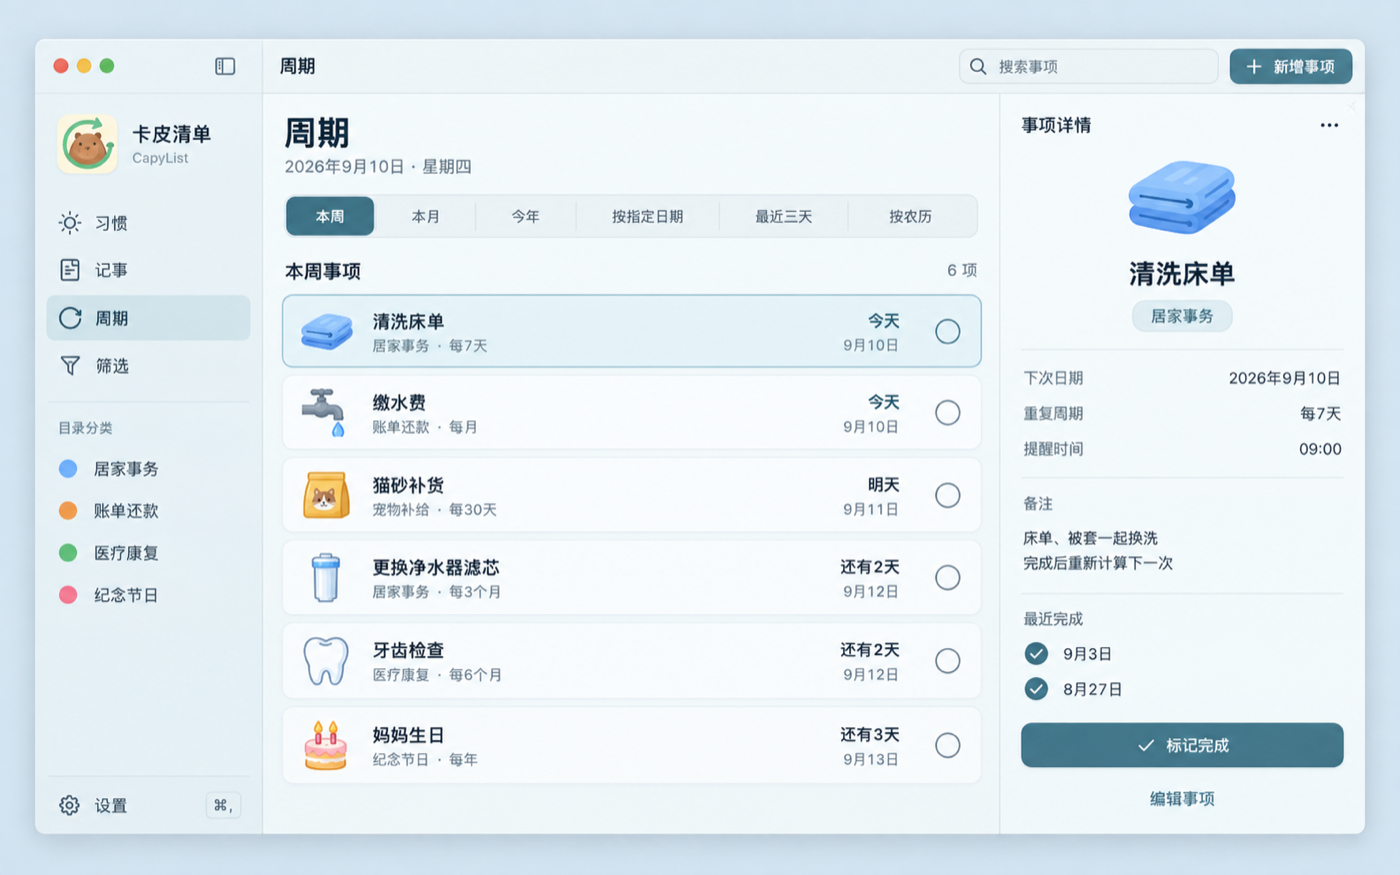This screenshot has width=1400, height=875.
Task: Mark 清洗床单 complete via its circle
Action: click(x=947, y=331)
